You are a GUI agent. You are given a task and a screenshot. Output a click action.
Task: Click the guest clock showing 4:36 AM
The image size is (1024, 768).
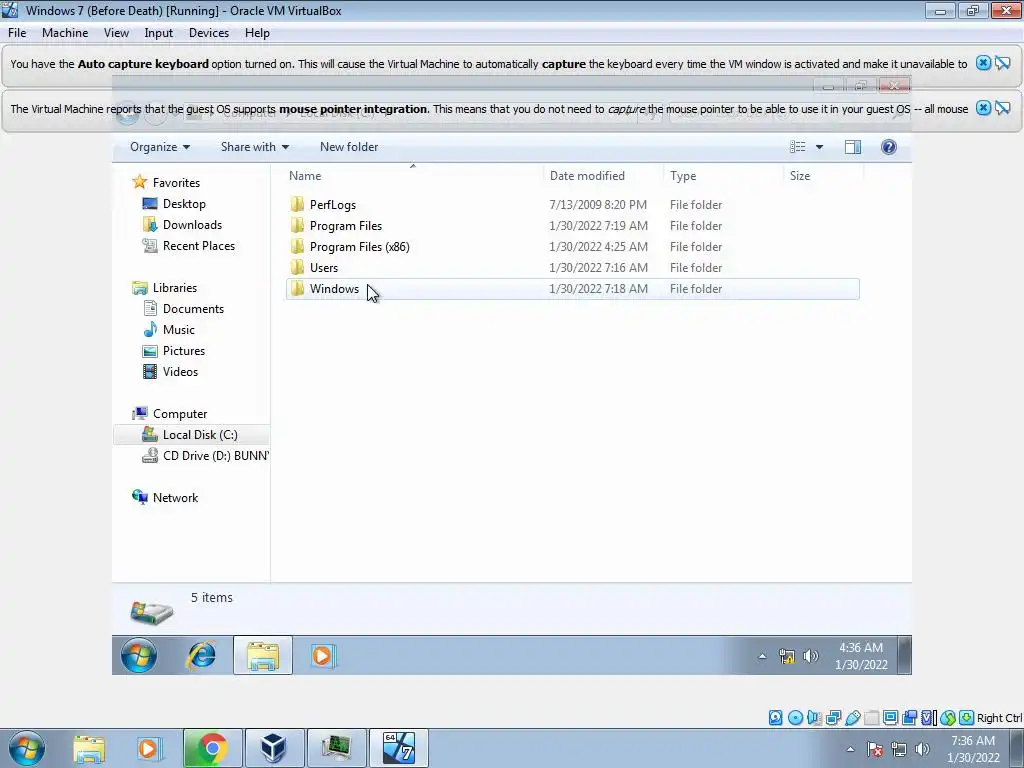861,656
